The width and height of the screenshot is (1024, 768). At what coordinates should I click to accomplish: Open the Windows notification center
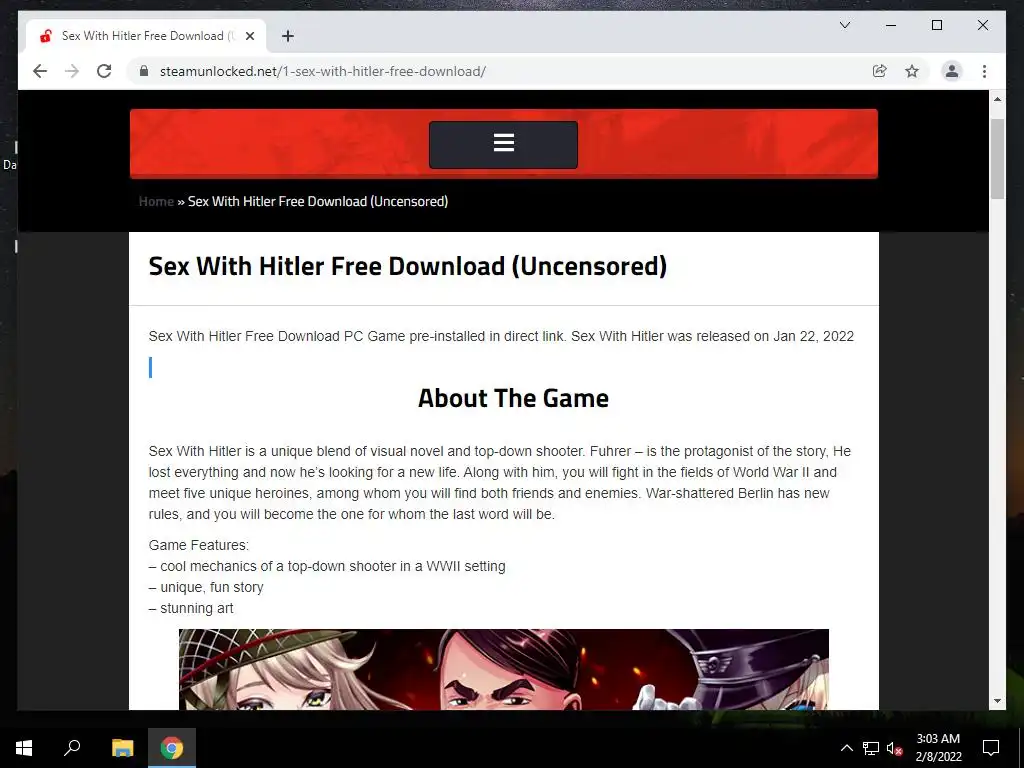991,747
